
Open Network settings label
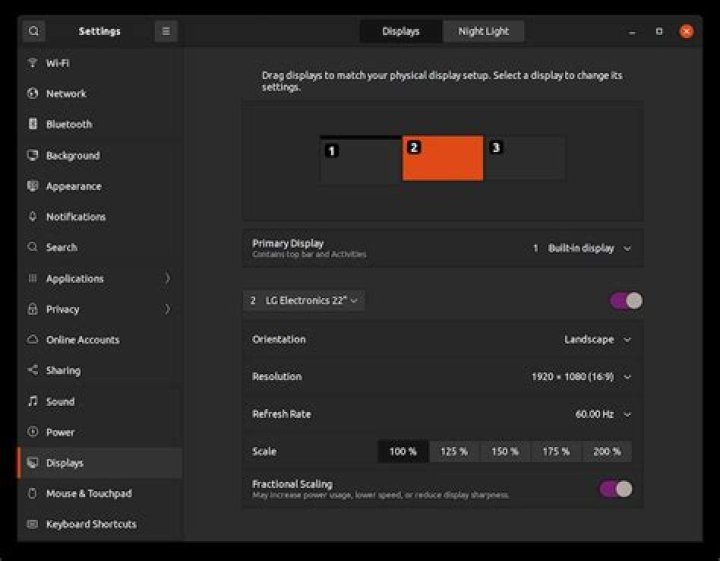66,94
